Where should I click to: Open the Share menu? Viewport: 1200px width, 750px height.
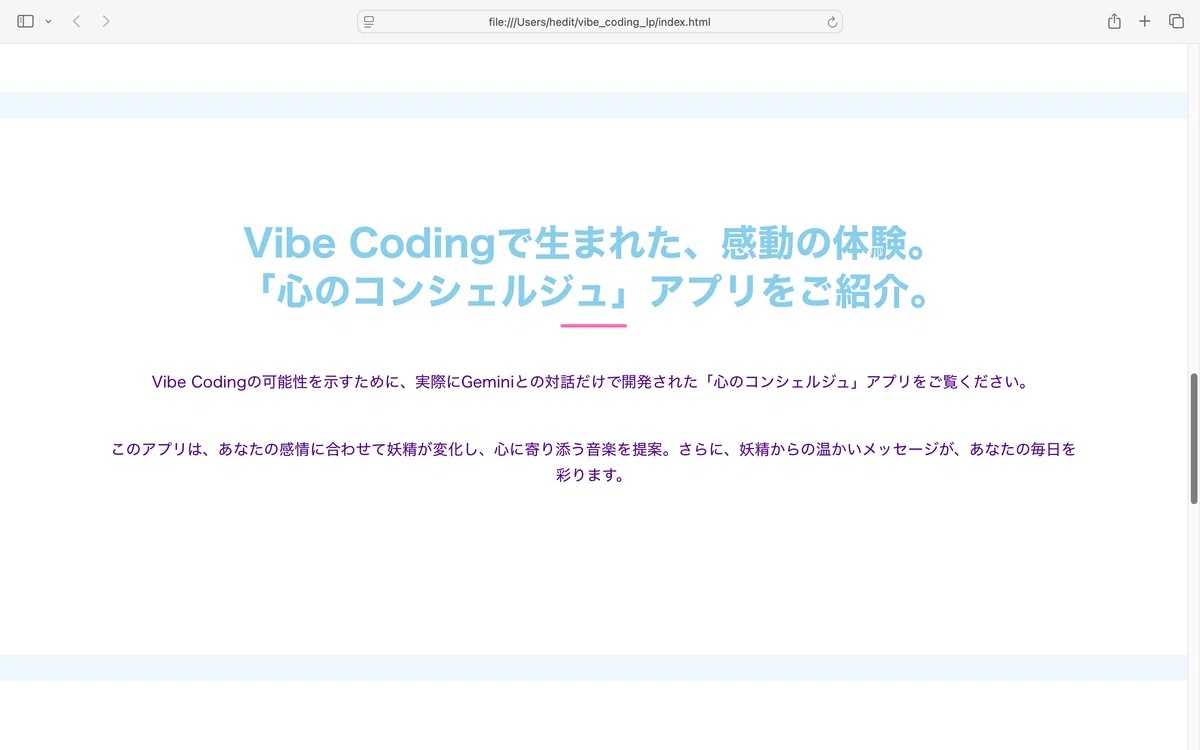pos(1114,21)
